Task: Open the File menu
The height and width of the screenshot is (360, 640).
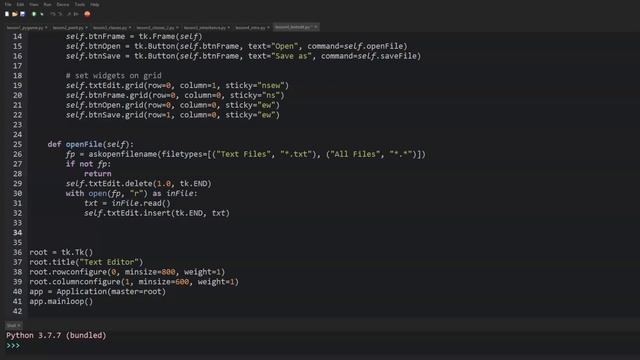Action: click(x=8, y=4)
